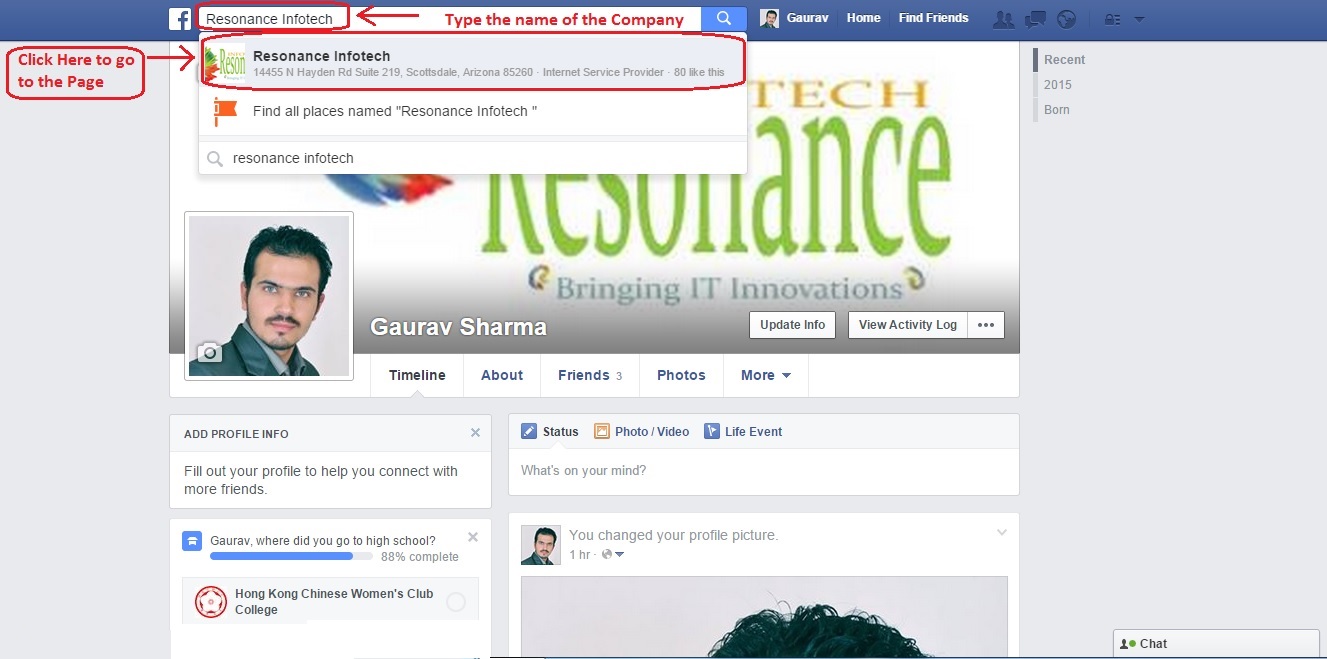Open the Friend Requests icon
Viewport: 1327px width, 659px height.
[x=1004, y=19]
